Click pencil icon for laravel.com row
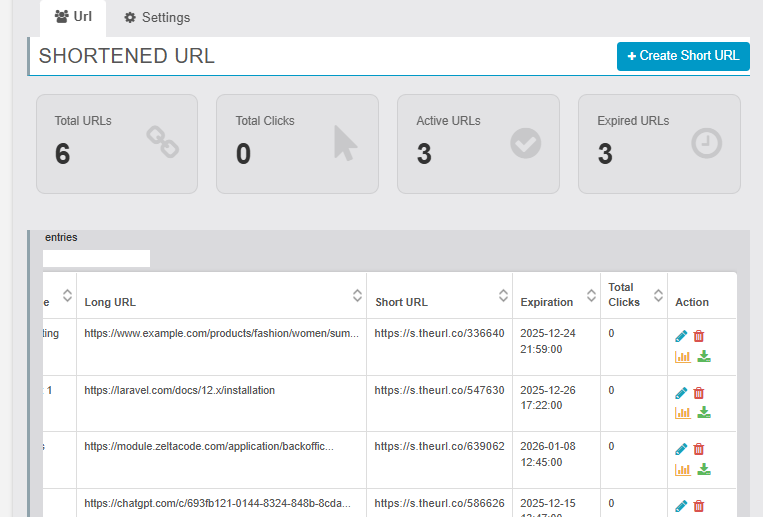The image size is (763, 517). (x=681, y=393)
